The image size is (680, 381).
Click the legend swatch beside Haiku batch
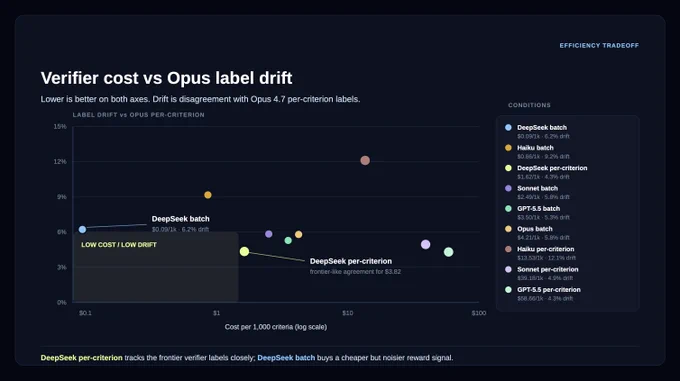click(508, 148)
